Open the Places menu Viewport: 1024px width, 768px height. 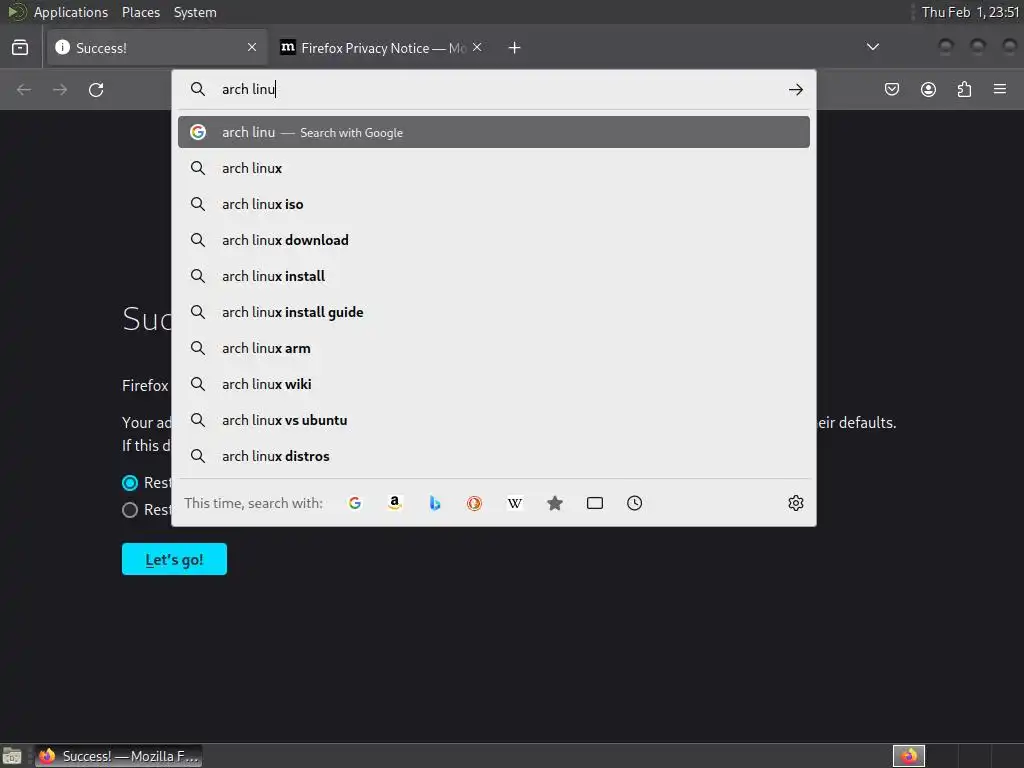[x=140, y=12]
